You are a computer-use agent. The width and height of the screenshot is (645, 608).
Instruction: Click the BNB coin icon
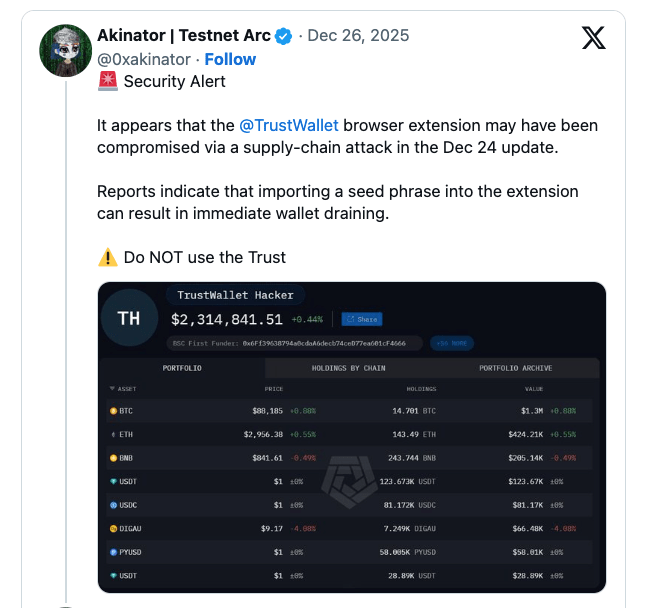[114, 458]
